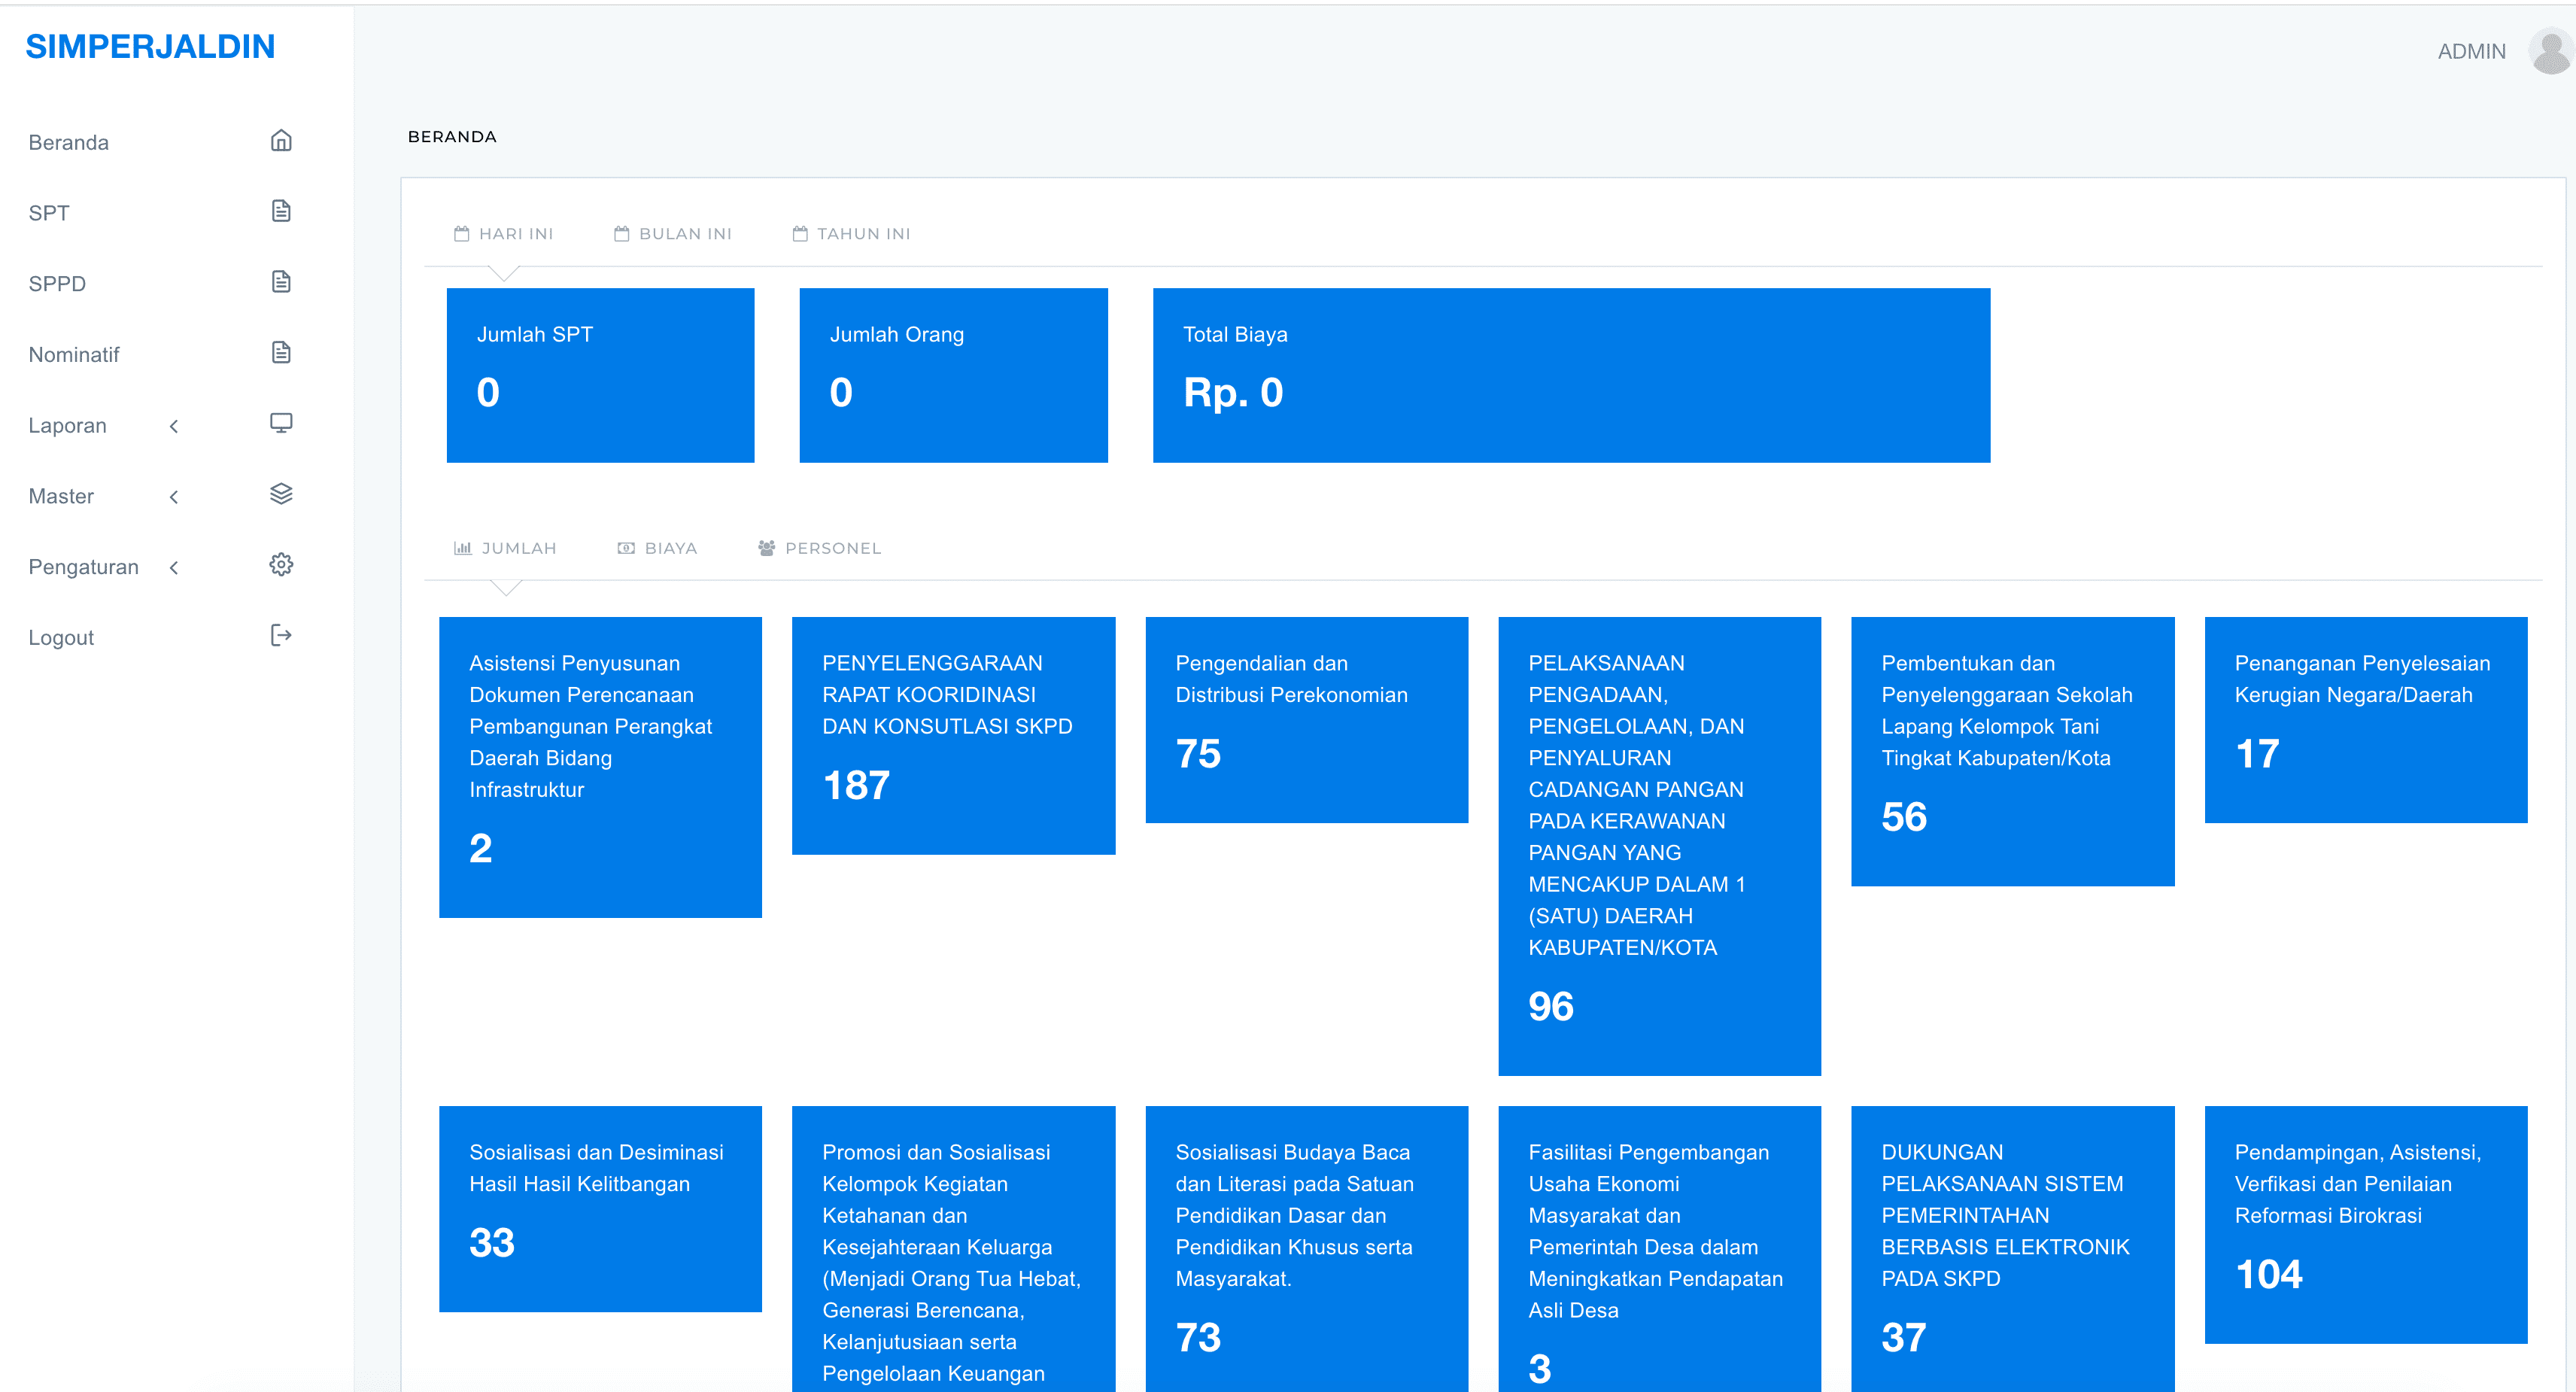Click the Jumlah Orang card

953,375
